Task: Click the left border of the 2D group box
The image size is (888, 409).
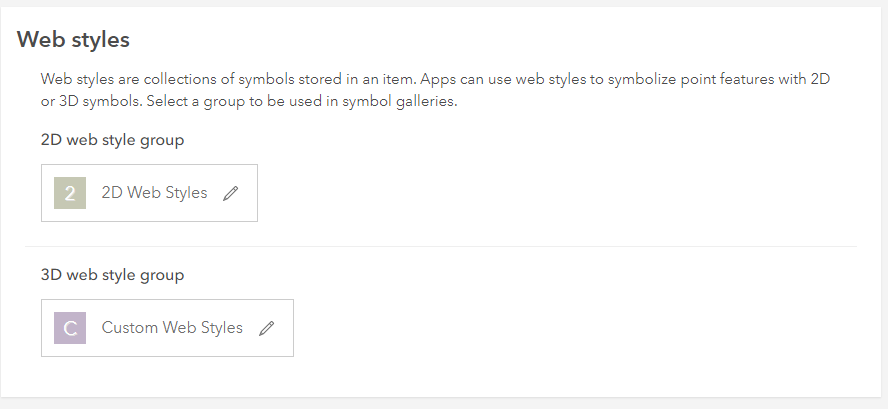Action: (41, 193)
